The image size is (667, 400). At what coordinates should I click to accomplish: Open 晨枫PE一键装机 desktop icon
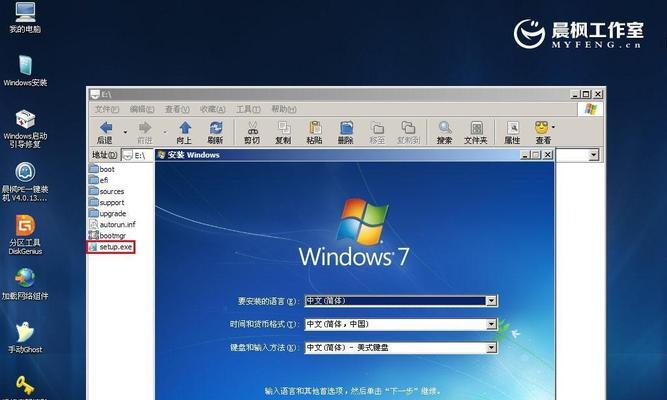click(x=25, y=182)
